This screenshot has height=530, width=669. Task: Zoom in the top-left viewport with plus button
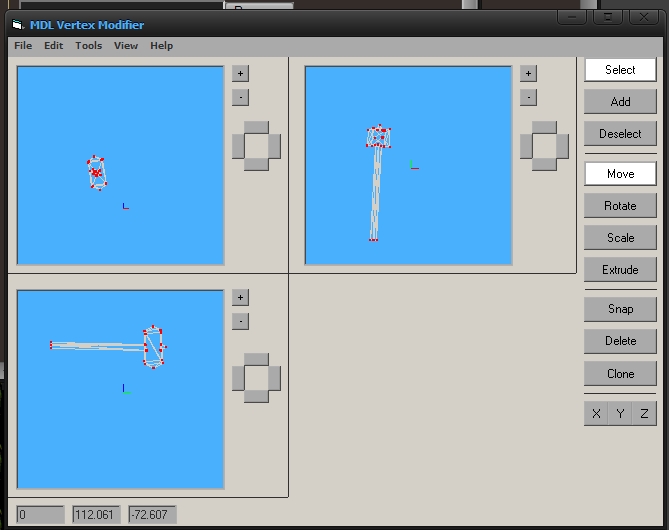240,73
